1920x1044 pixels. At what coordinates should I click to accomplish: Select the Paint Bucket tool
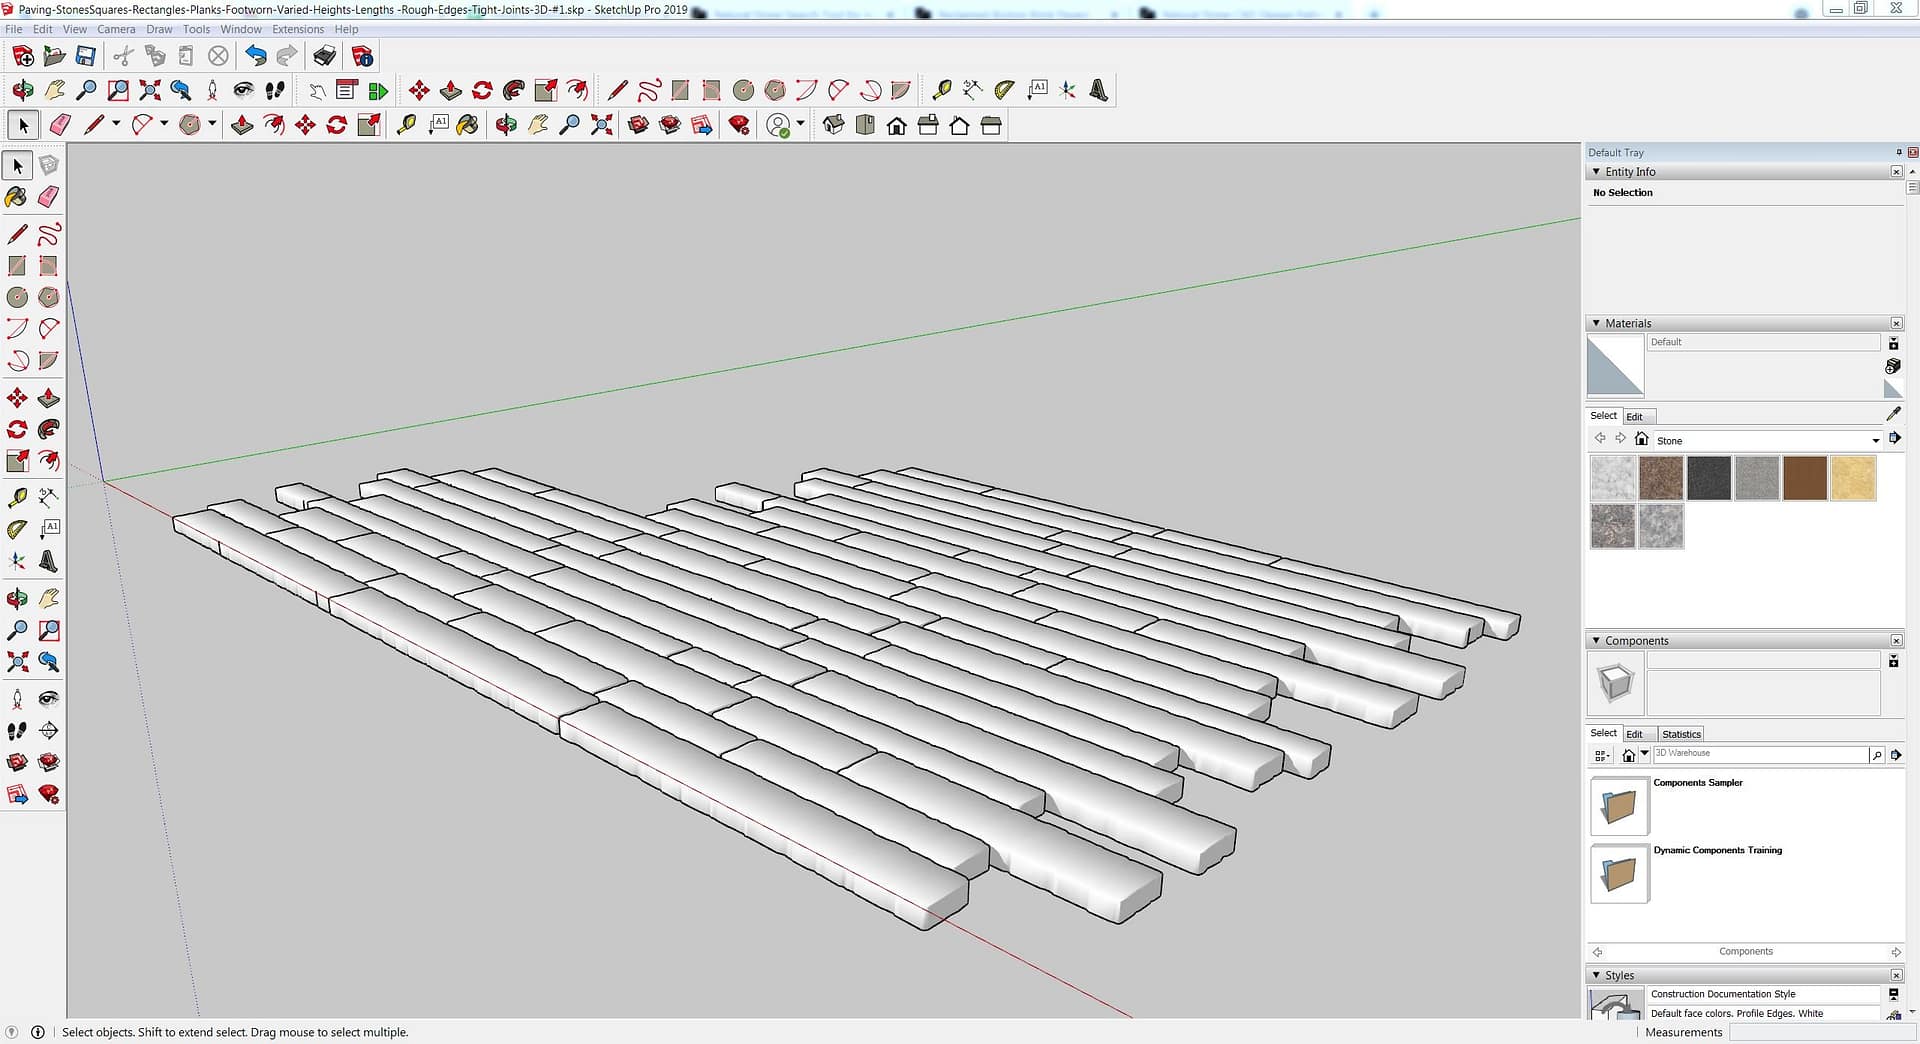(x=17, y=197)
